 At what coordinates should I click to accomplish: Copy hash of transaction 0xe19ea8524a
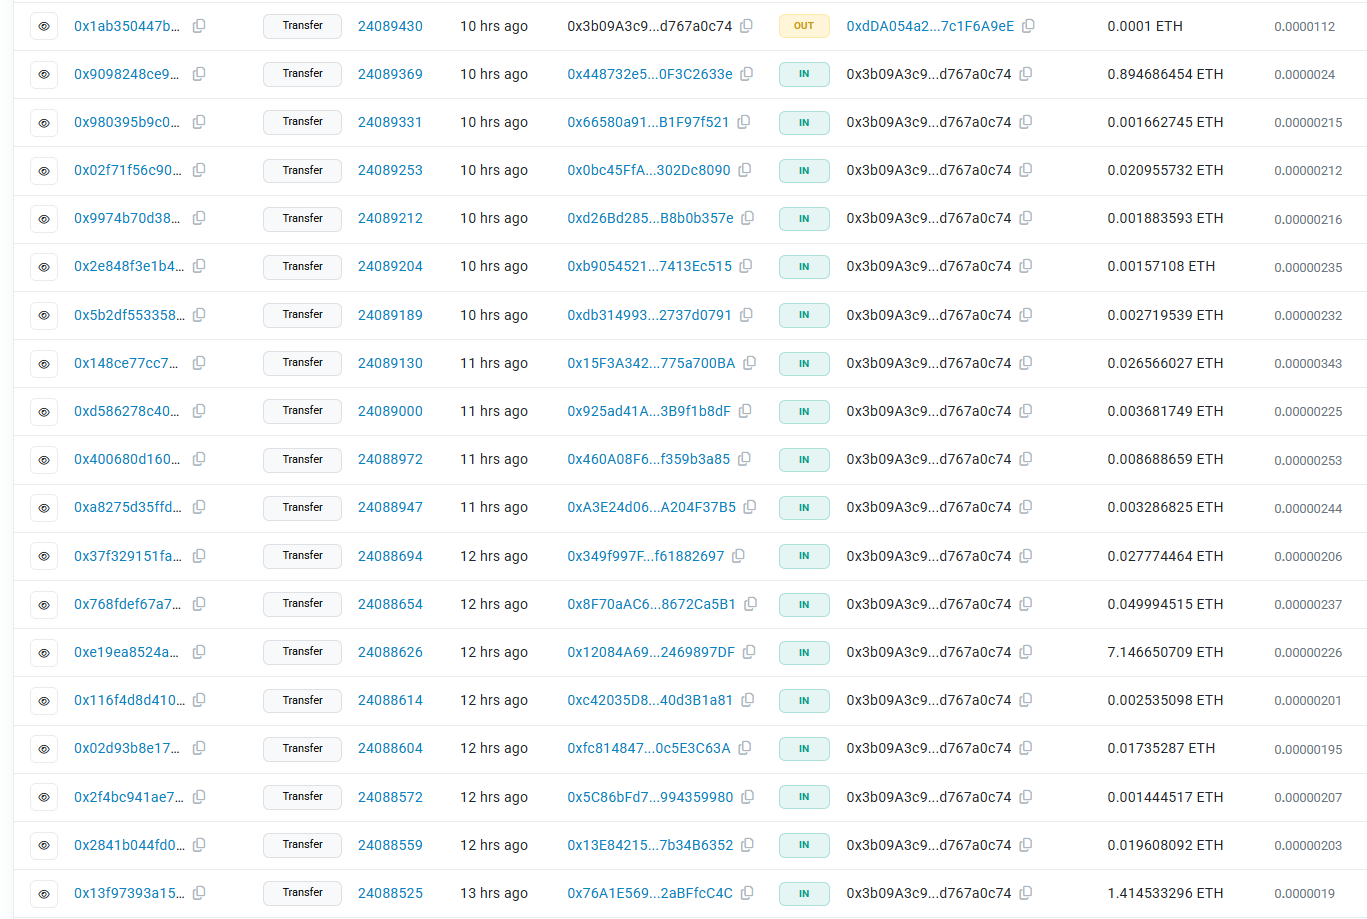tap(199, 652)
